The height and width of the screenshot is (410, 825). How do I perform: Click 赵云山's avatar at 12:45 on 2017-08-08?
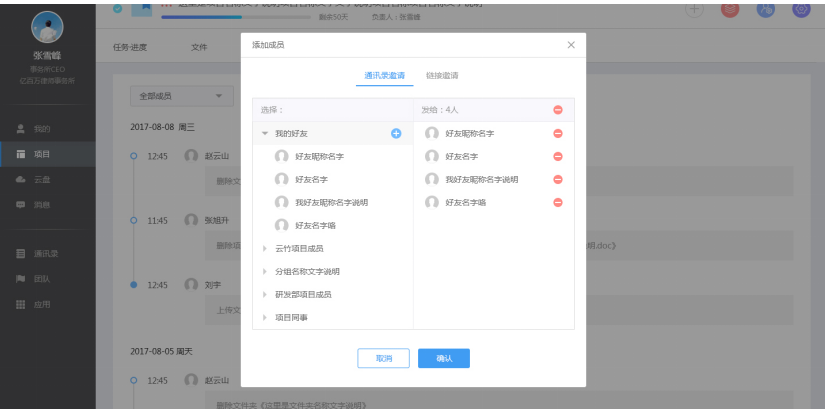(191, 156)
